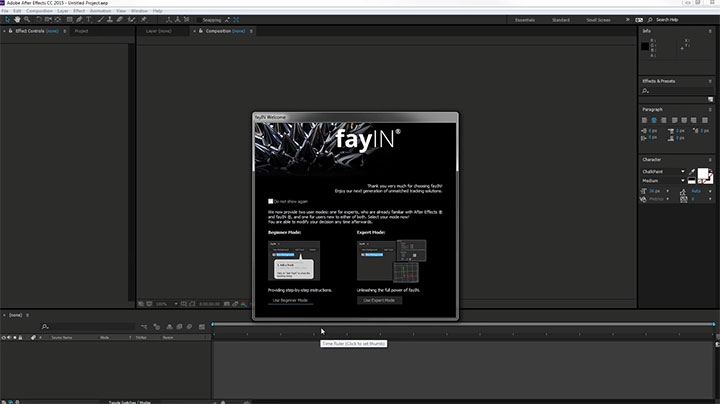Image resolution: width=720 pixels, height=404 pixels.
Task: Open the Effects & Presets panel menu
Action: pyautogui.click(x=710, y=81)
